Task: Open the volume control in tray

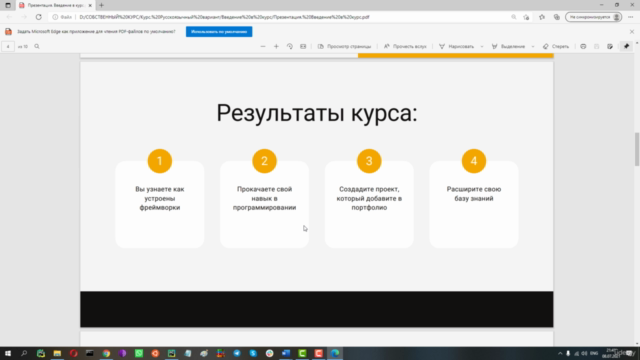Action: pyautogui.click(x=584, y=353)
